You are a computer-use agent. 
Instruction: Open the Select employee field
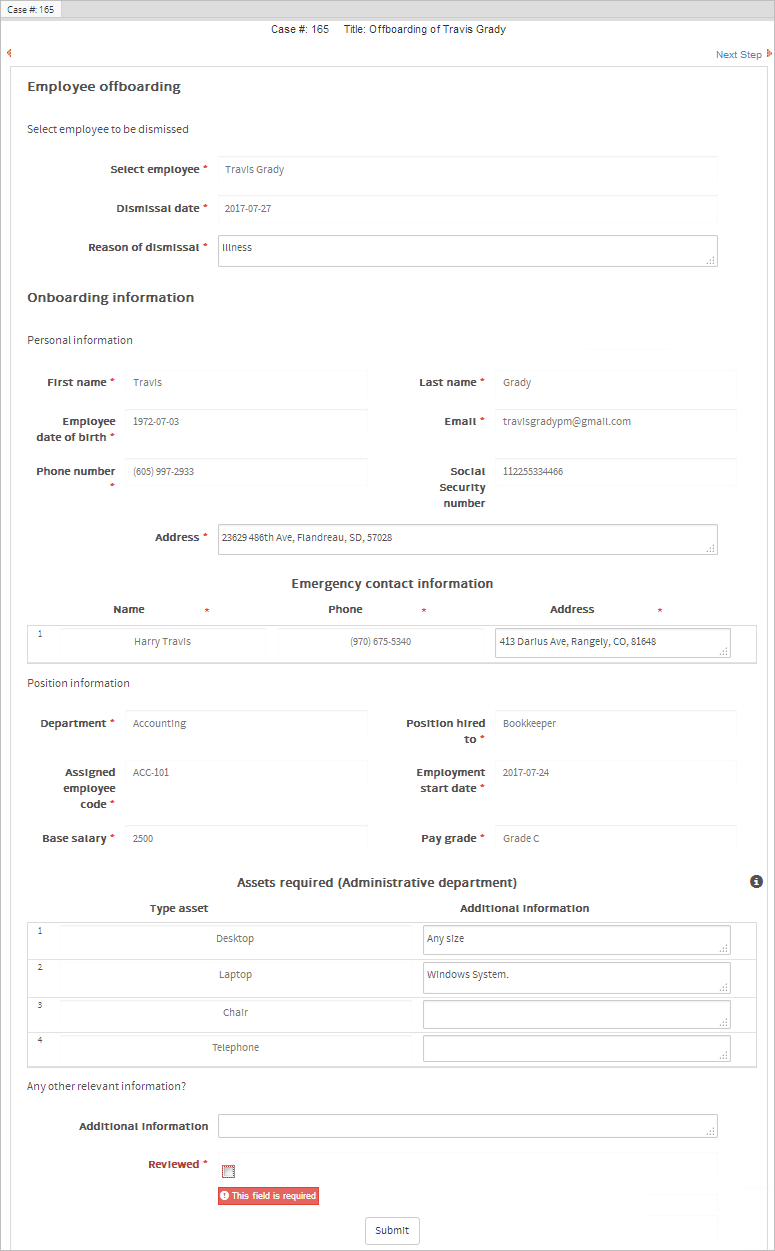467,170
